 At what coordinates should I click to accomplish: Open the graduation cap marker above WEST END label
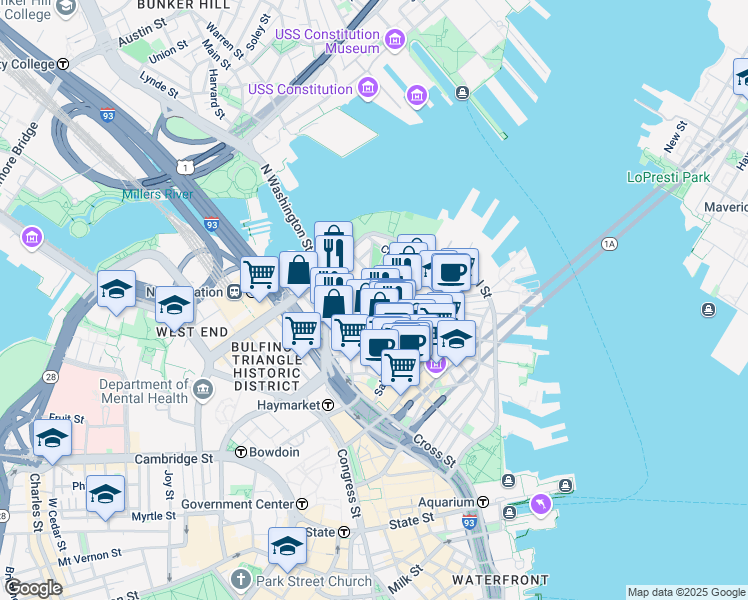coord(175,304)
